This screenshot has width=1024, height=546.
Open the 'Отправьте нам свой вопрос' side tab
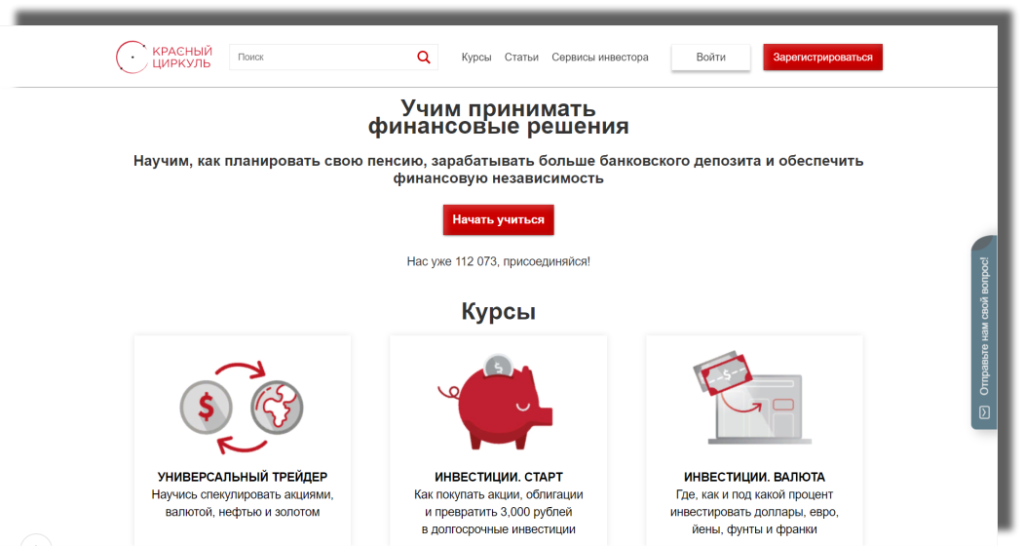click(x=984, y=332)
